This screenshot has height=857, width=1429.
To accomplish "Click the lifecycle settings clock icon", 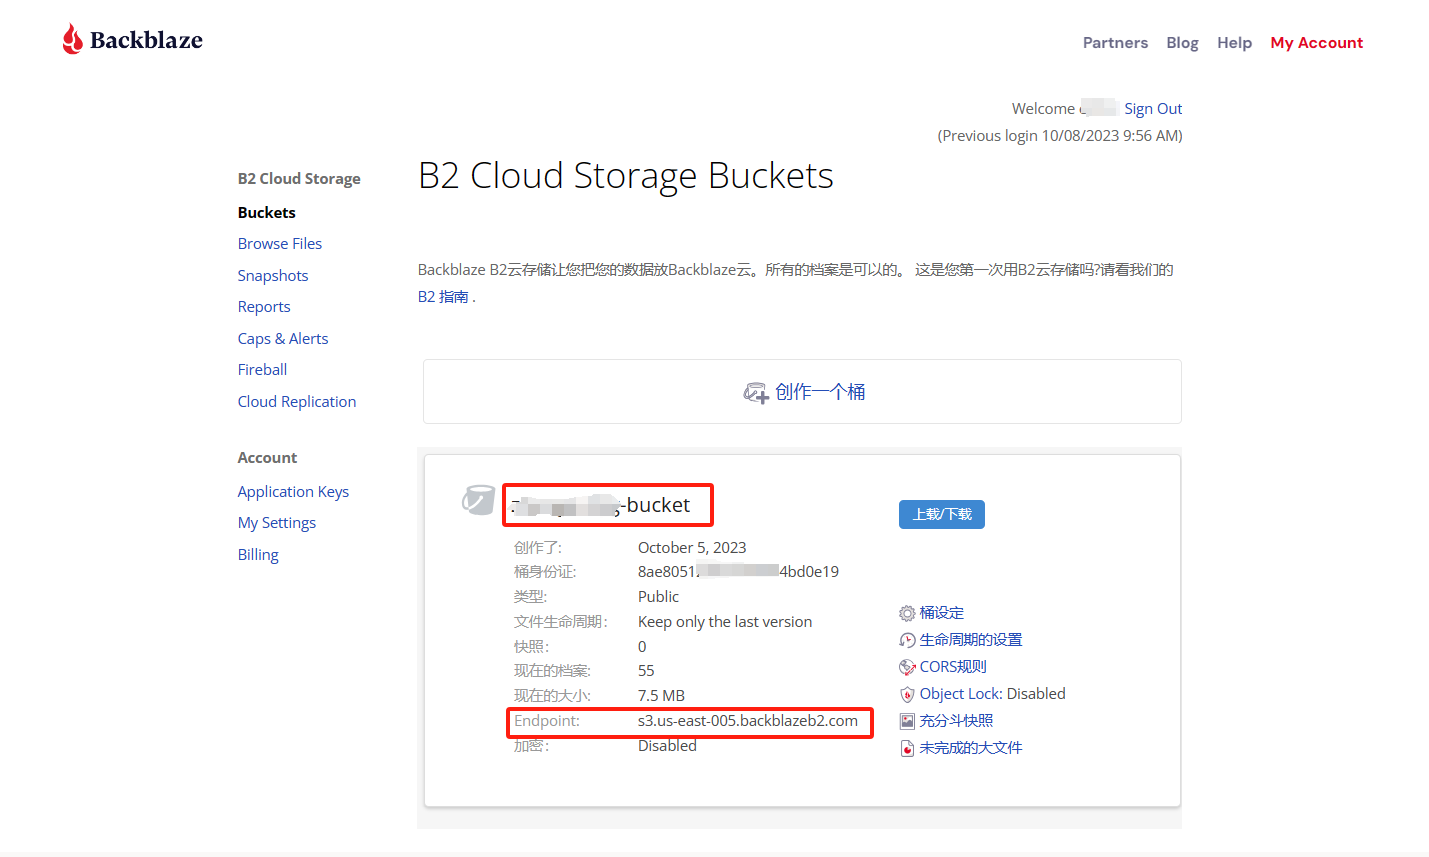I will [907, 640].
